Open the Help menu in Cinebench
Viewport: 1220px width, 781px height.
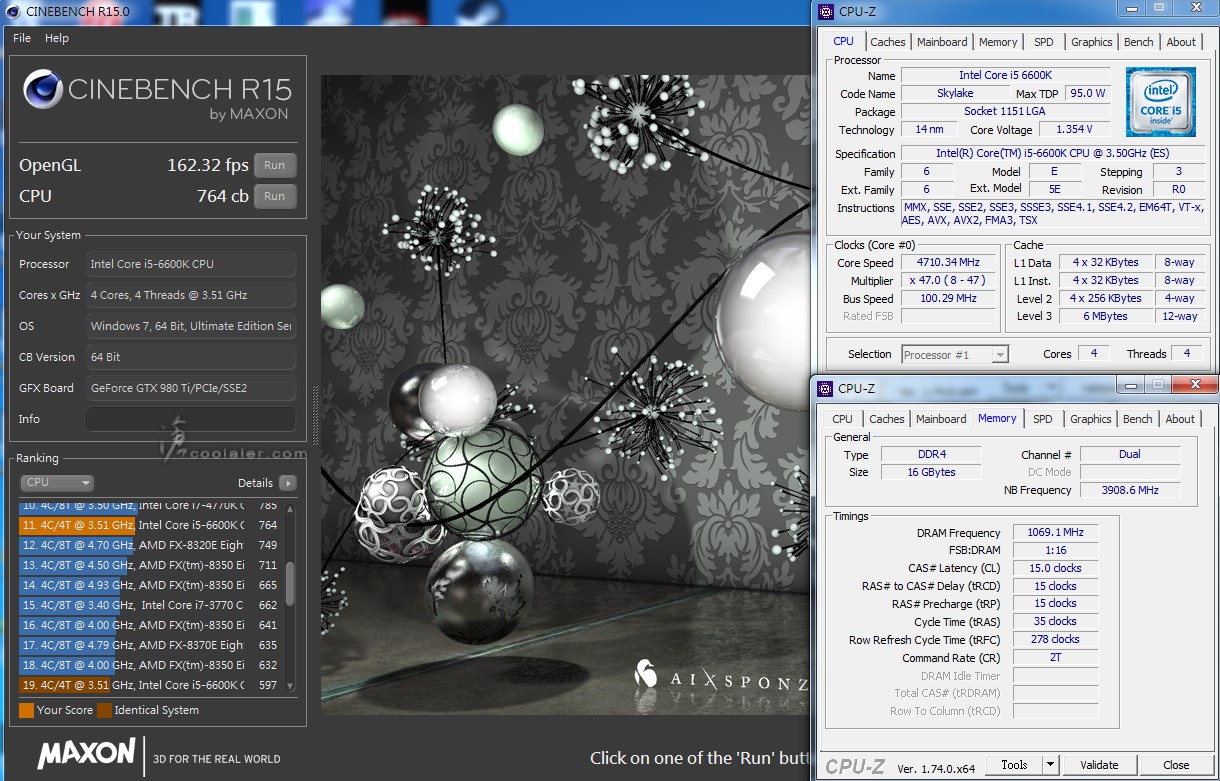[57, 38]
